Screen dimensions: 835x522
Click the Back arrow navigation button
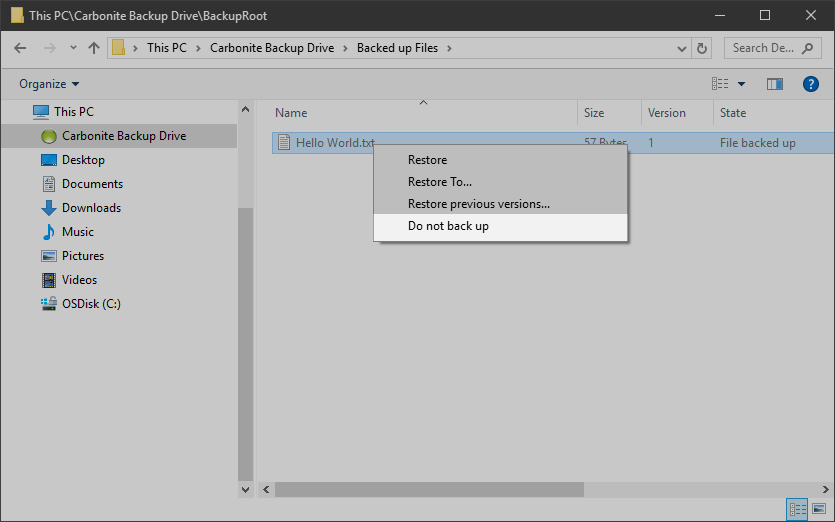pos(22,48)
